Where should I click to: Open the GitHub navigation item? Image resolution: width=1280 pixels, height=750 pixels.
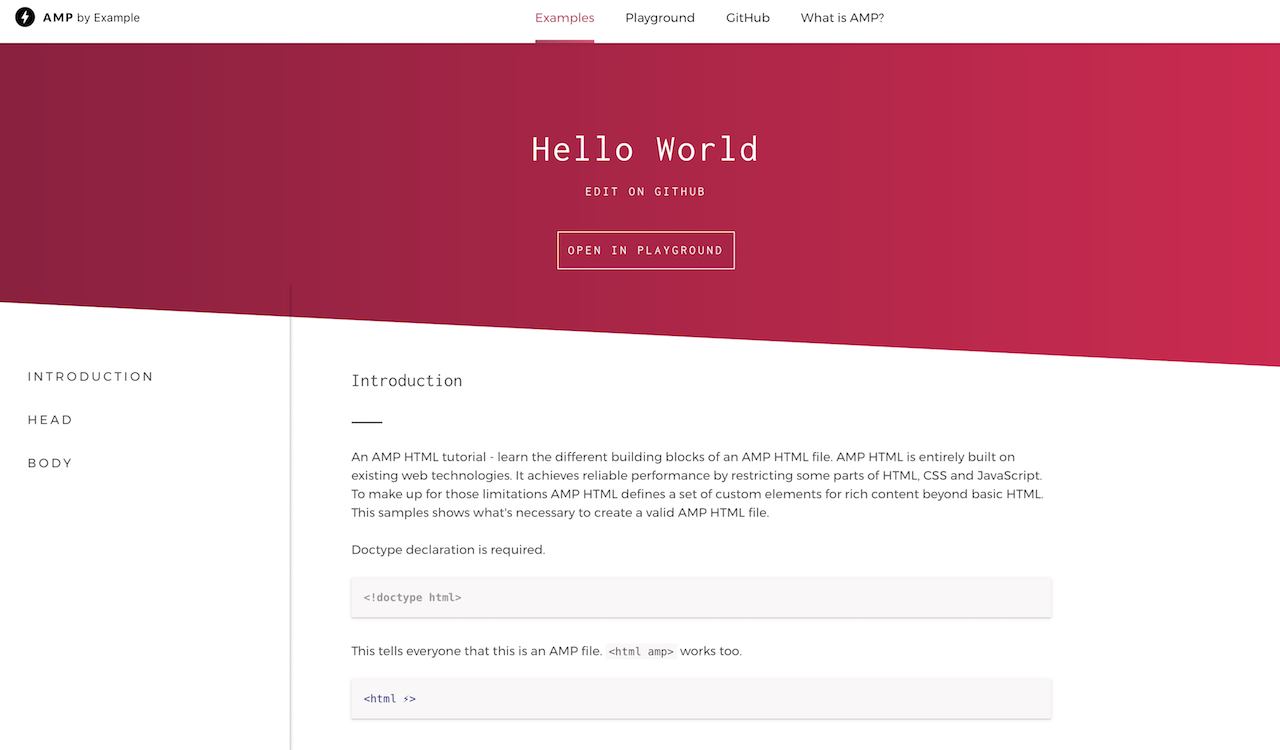tap(747, 17)
